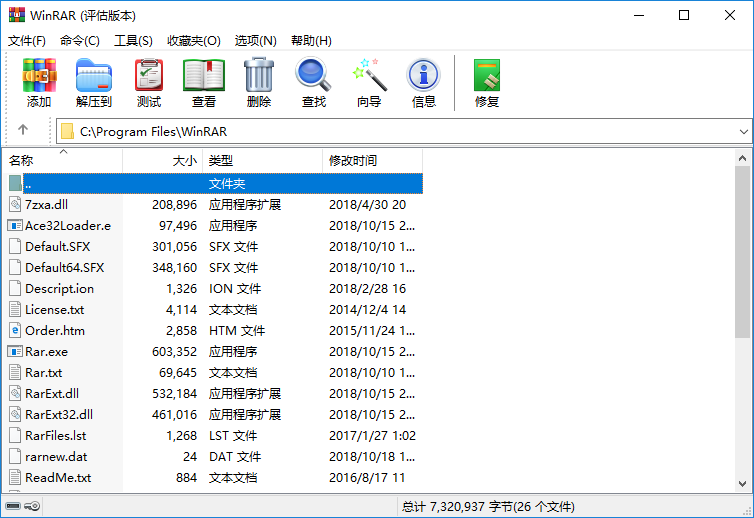Click the 查看 (View) book icon
The height and width of the screenshot is (518, 754).
tap(204, 75)
